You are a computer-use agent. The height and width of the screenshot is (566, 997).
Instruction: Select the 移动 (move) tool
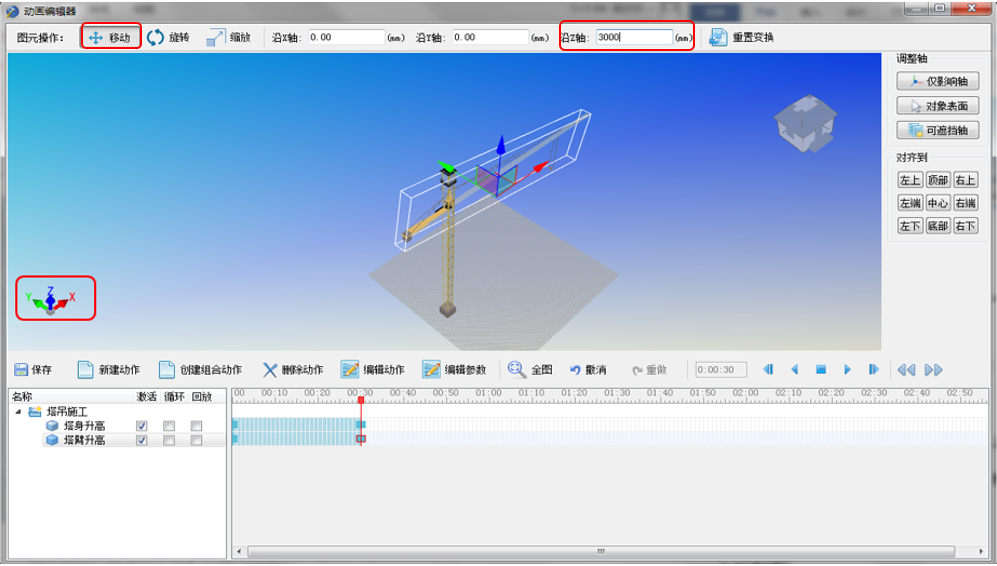(110, 38)
